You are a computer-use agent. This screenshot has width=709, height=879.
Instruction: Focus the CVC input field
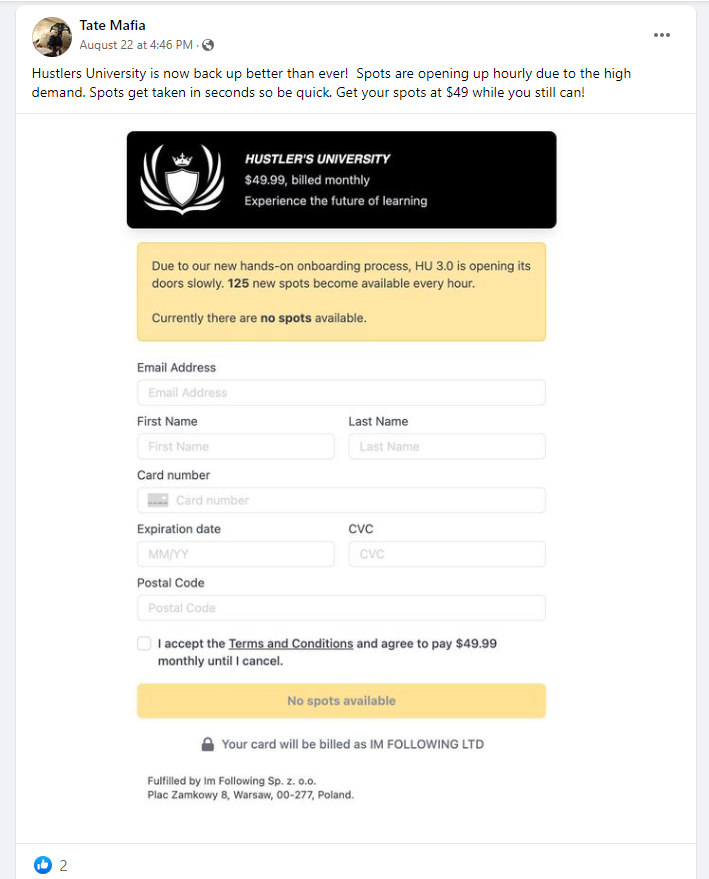click(x=447, y=554)
